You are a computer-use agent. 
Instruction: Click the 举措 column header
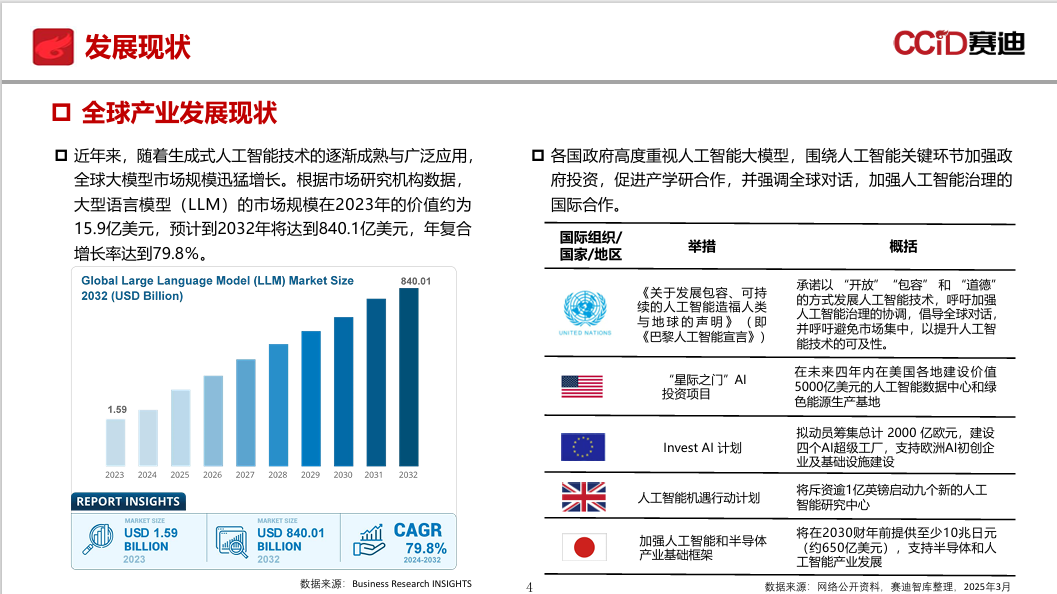point(702,246)
